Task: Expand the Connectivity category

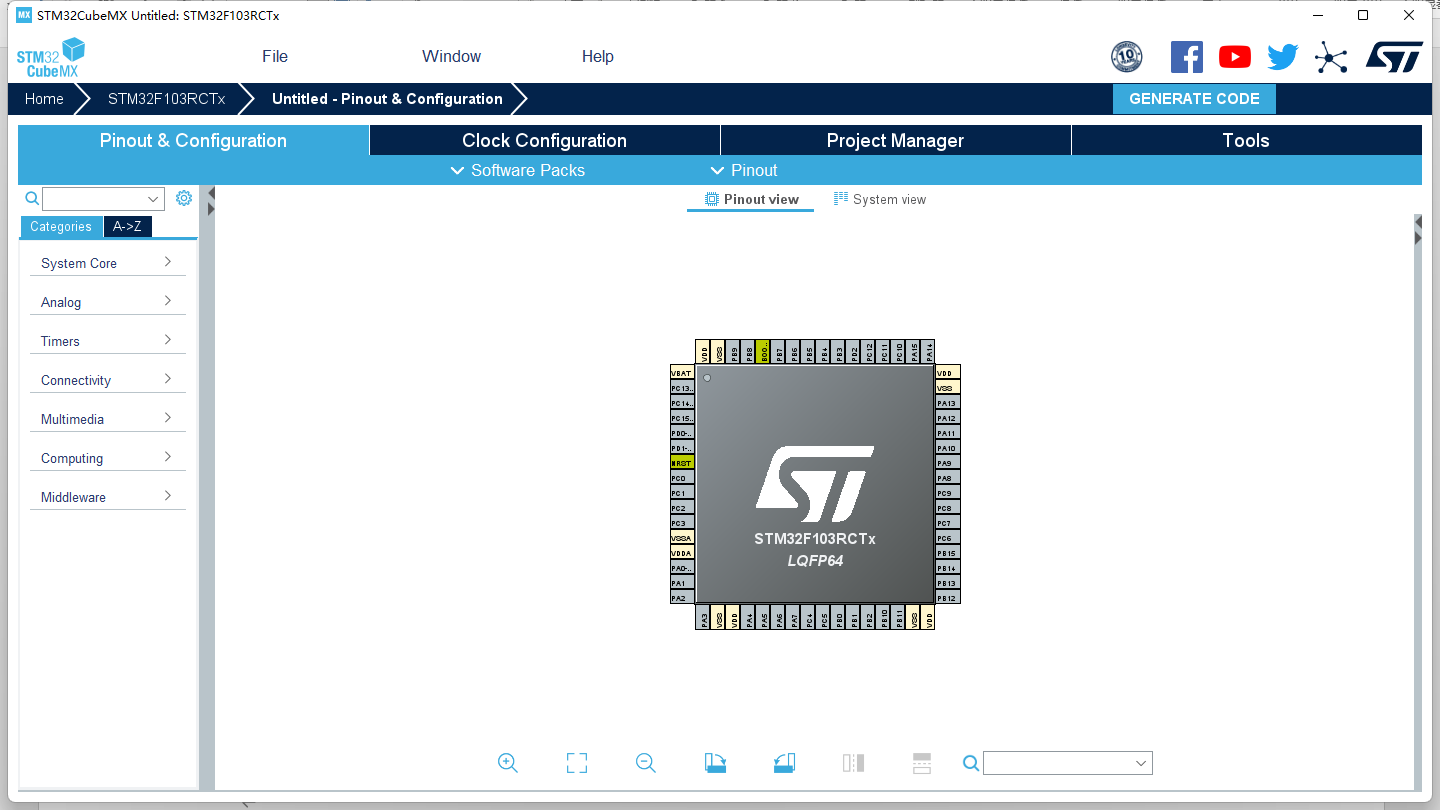Action: [108, 380]
